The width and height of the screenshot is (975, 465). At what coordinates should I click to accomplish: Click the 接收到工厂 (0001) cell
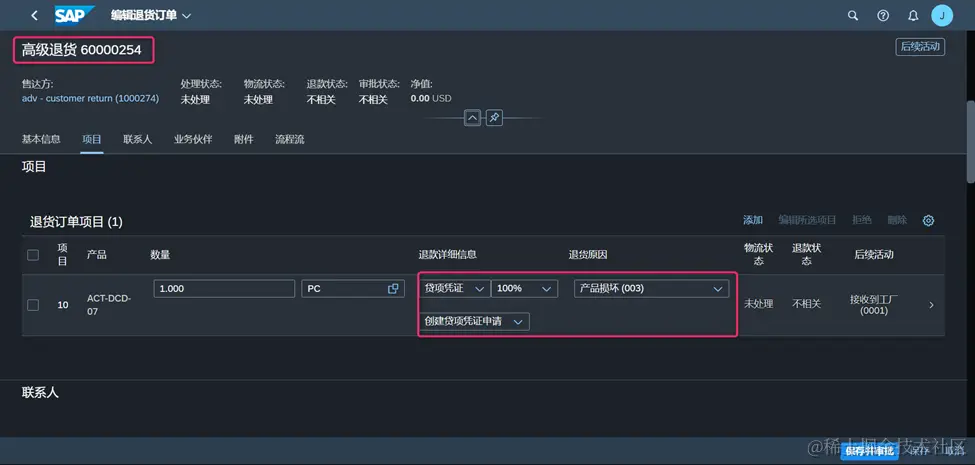pyautogui.click(x=874, y=305)
